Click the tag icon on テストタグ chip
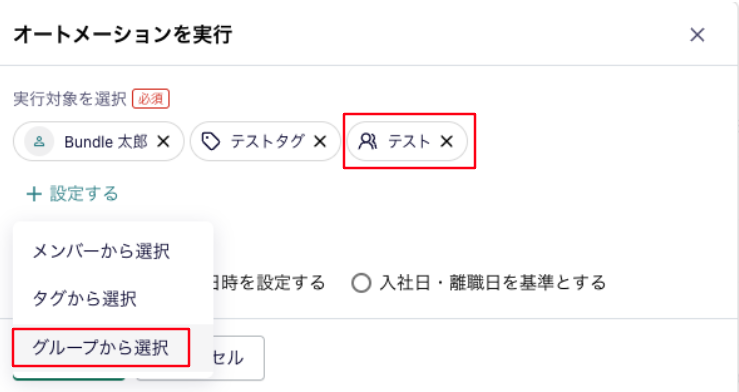The width and height of the screenshot is (739, 392). (x=211, y=141)
